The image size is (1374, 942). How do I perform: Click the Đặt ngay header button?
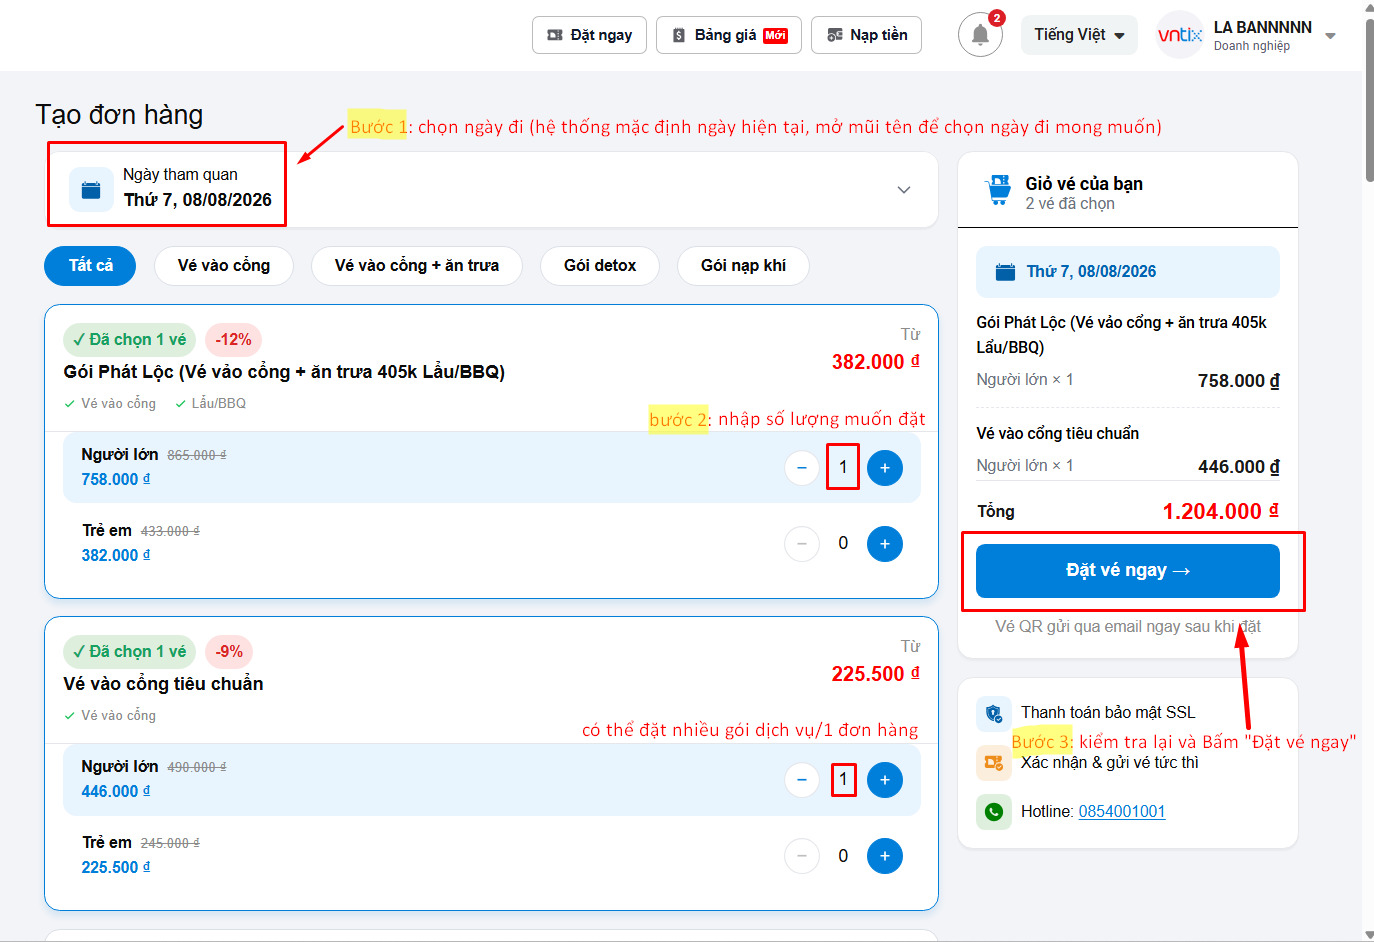tap(590, 35)
